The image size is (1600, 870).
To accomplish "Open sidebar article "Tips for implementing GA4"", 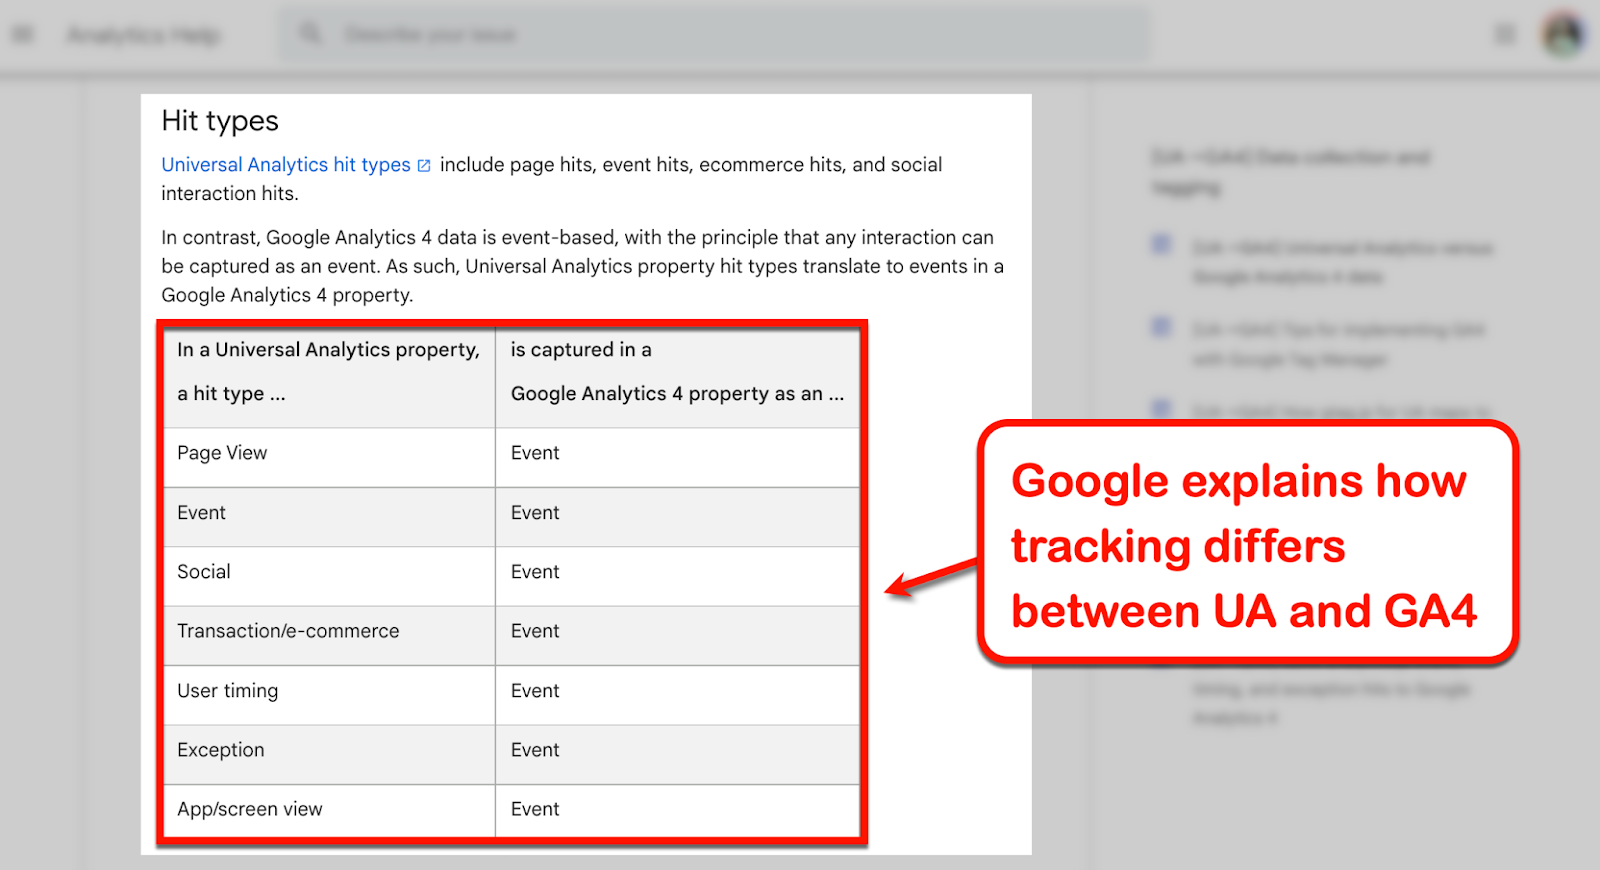I will click(1339, 344).
